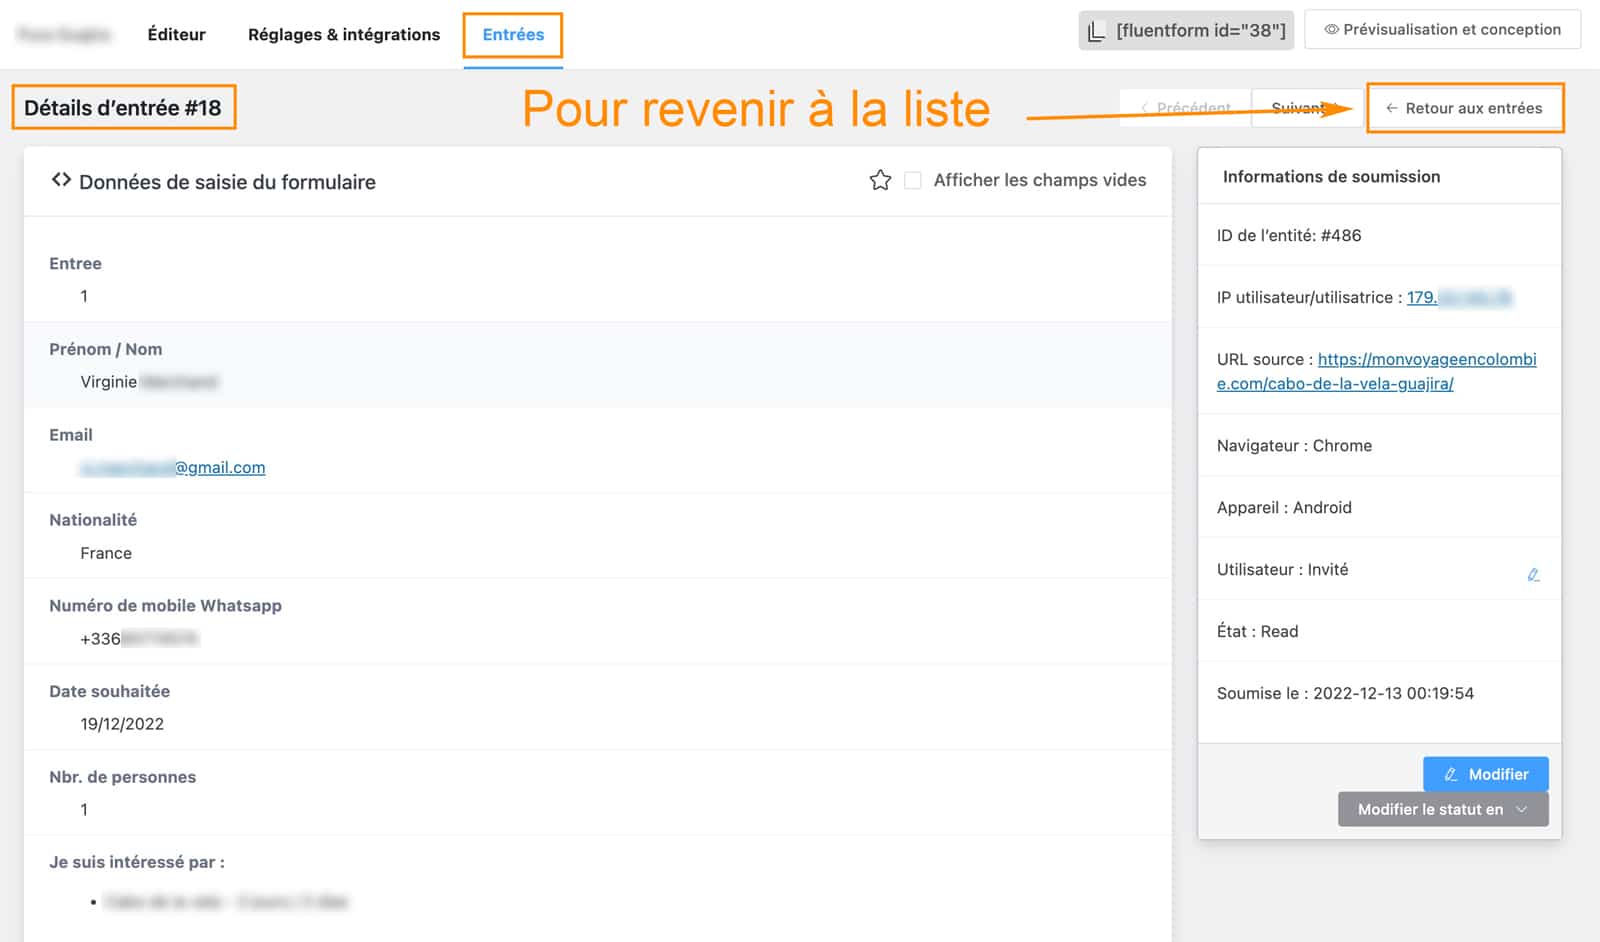This screenshot has height=942, width=1600.
Task: Switch to the Éditeur tab
Action: pyautogui.click(x=176, y=34)
